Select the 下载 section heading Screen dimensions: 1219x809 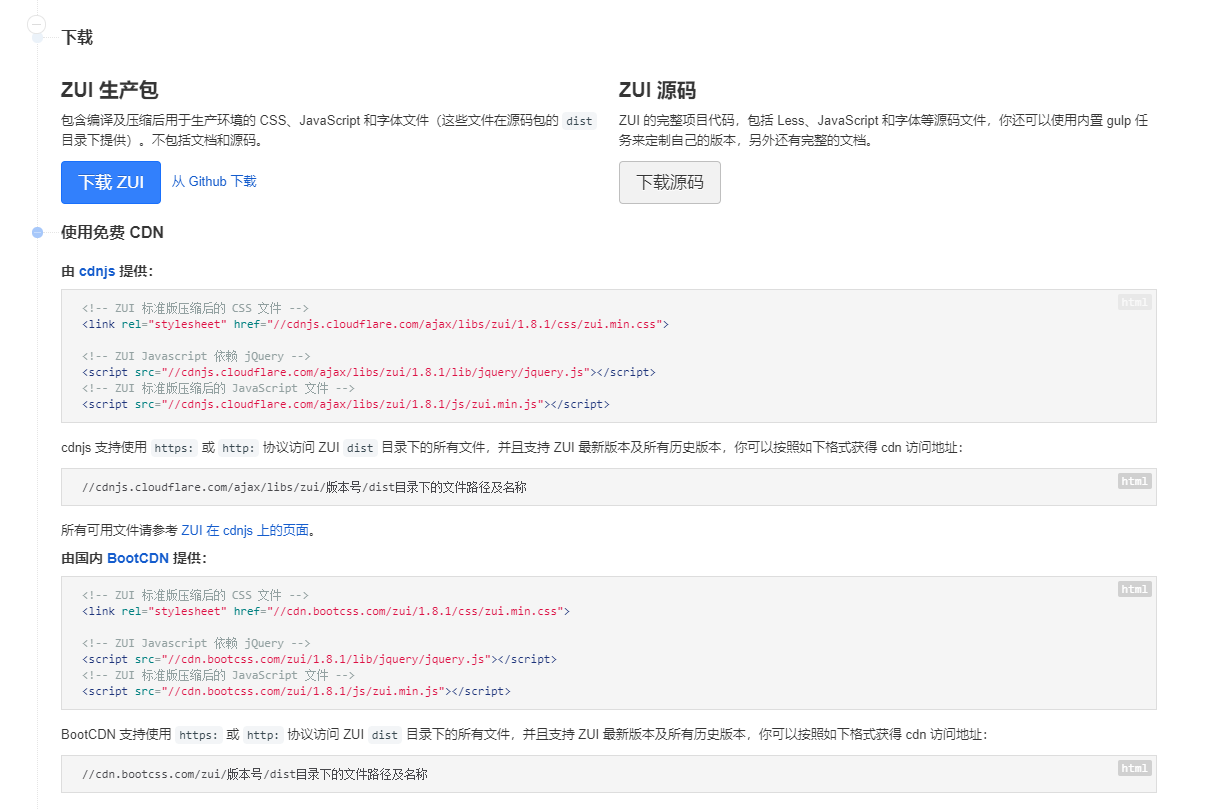[77, 38]
